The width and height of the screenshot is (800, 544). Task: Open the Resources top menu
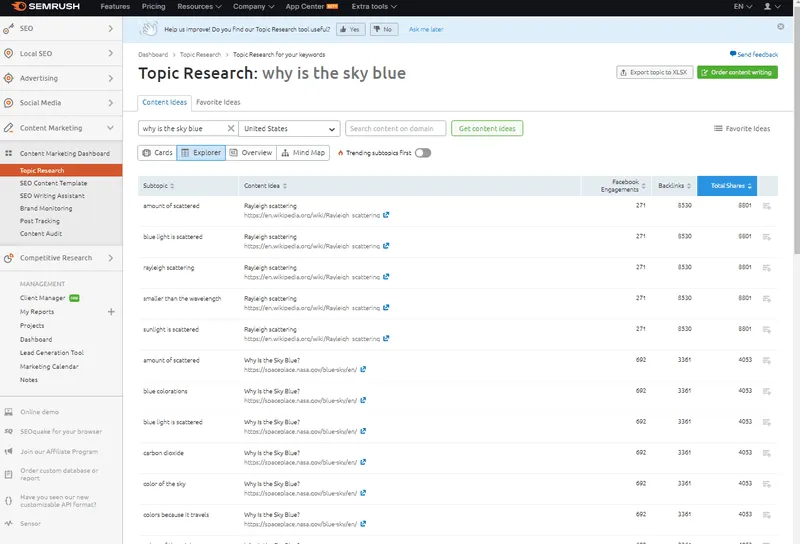(199, 6)
